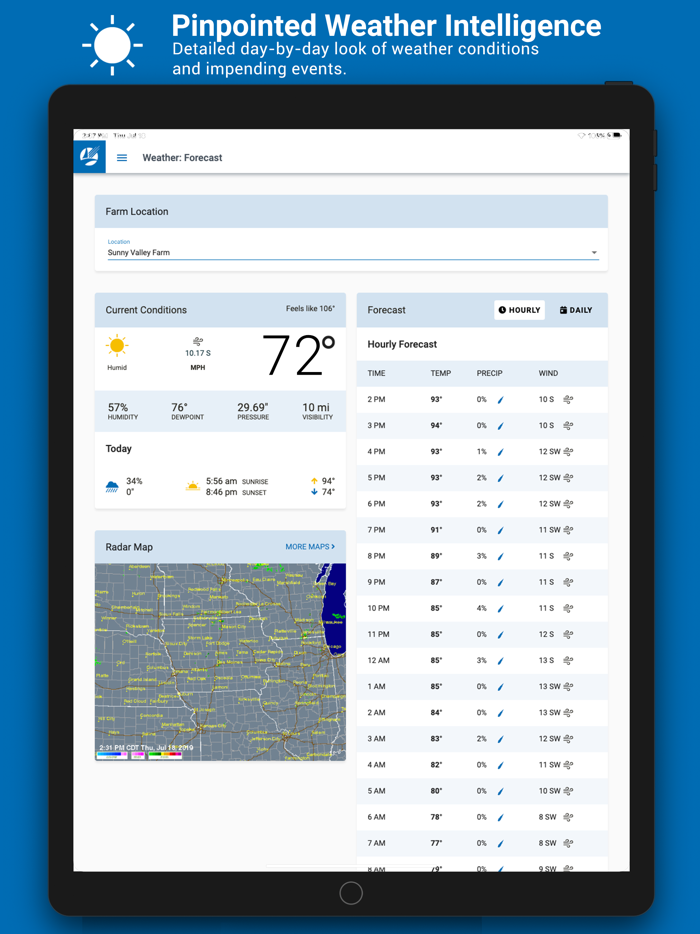Click the Hourly Forecast heading

[x=402, y=344]
